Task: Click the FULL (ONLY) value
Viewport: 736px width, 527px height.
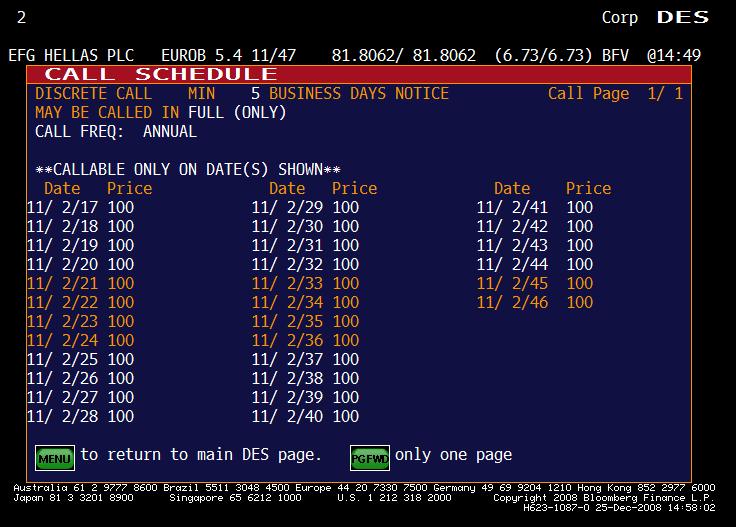Action: coord(237,113)
